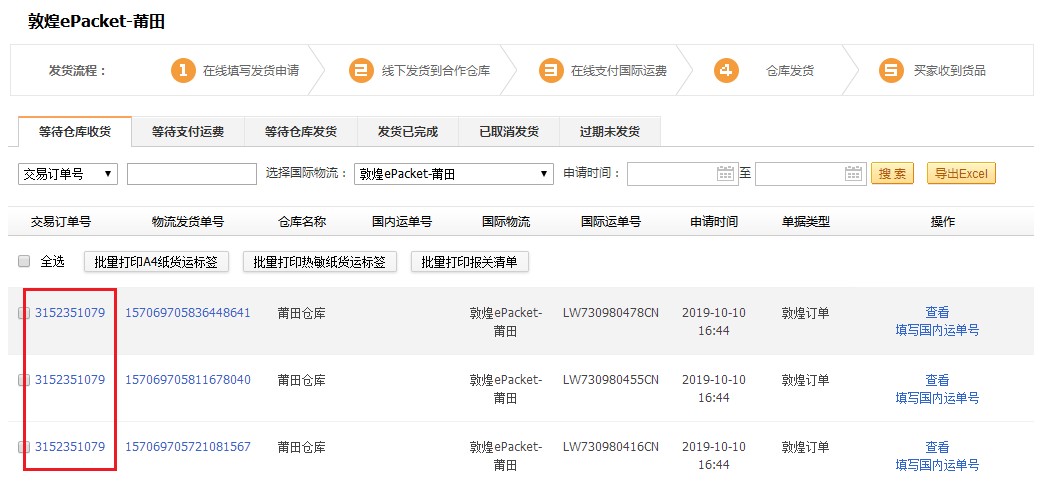Click the 物流发货单号 column header
The height and width of the screenshot is (486, 1045).
188,222
